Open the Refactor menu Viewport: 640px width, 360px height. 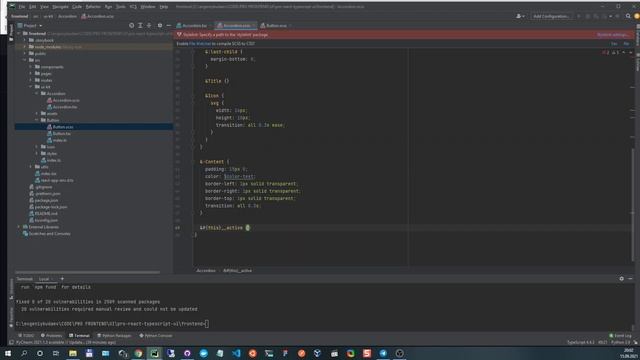click(93, 7)
